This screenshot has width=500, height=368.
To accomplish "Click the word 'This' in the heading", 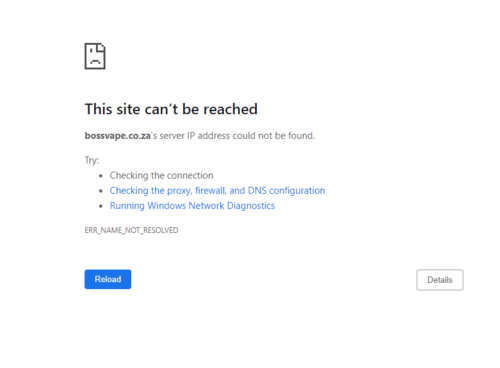I will 98,109.
